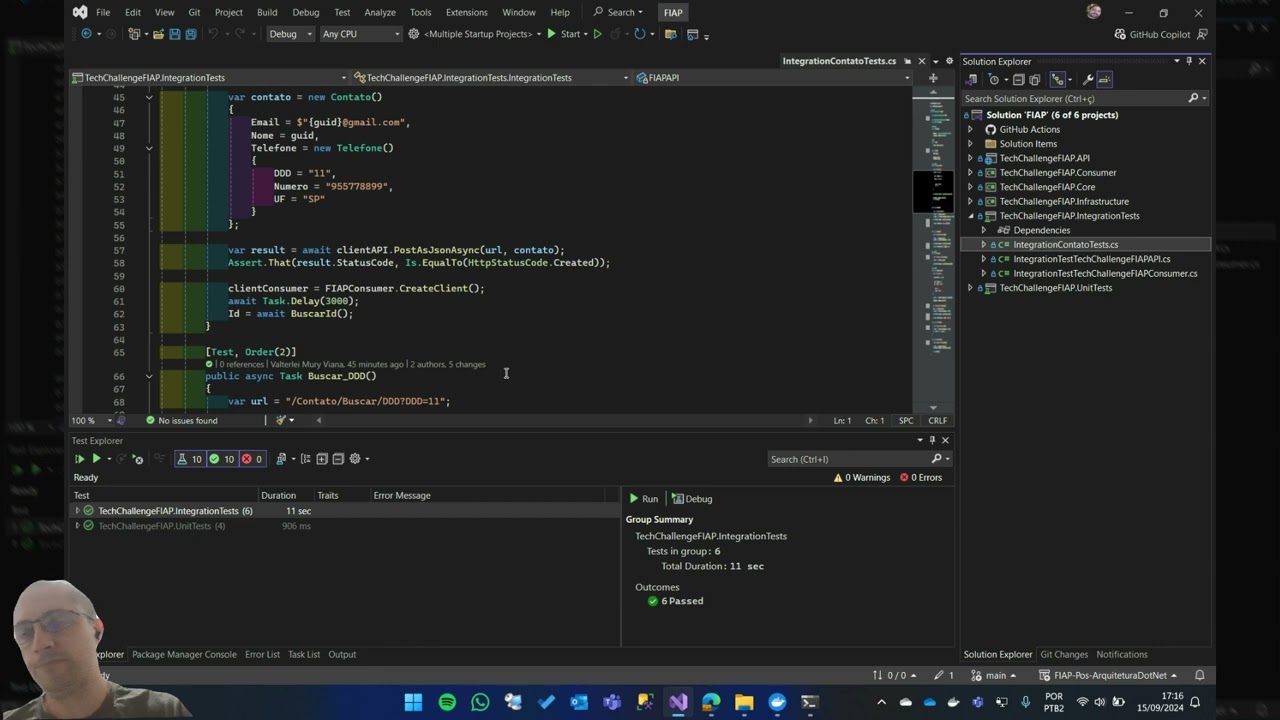Open the Any CPU platform dropdown

[x=360, y=34]
